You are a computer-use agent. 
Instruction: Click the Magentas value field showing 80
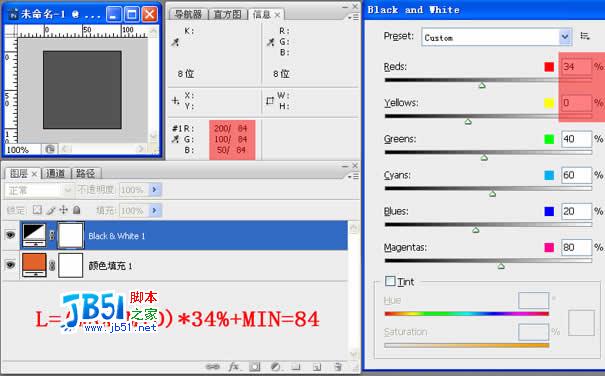(576, 247)
